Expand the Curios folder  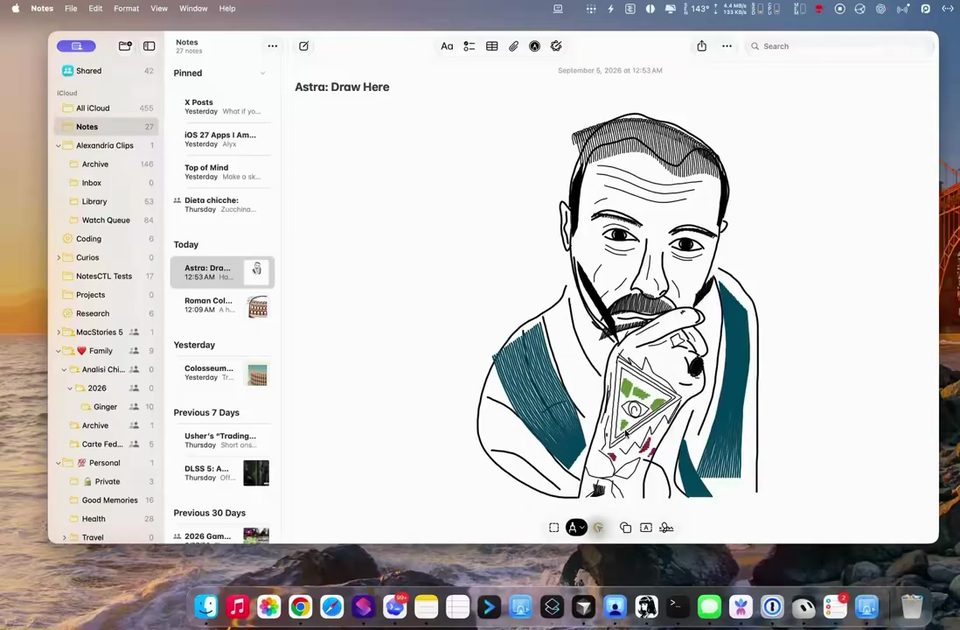pyautogui.click(x=59, y=258)
